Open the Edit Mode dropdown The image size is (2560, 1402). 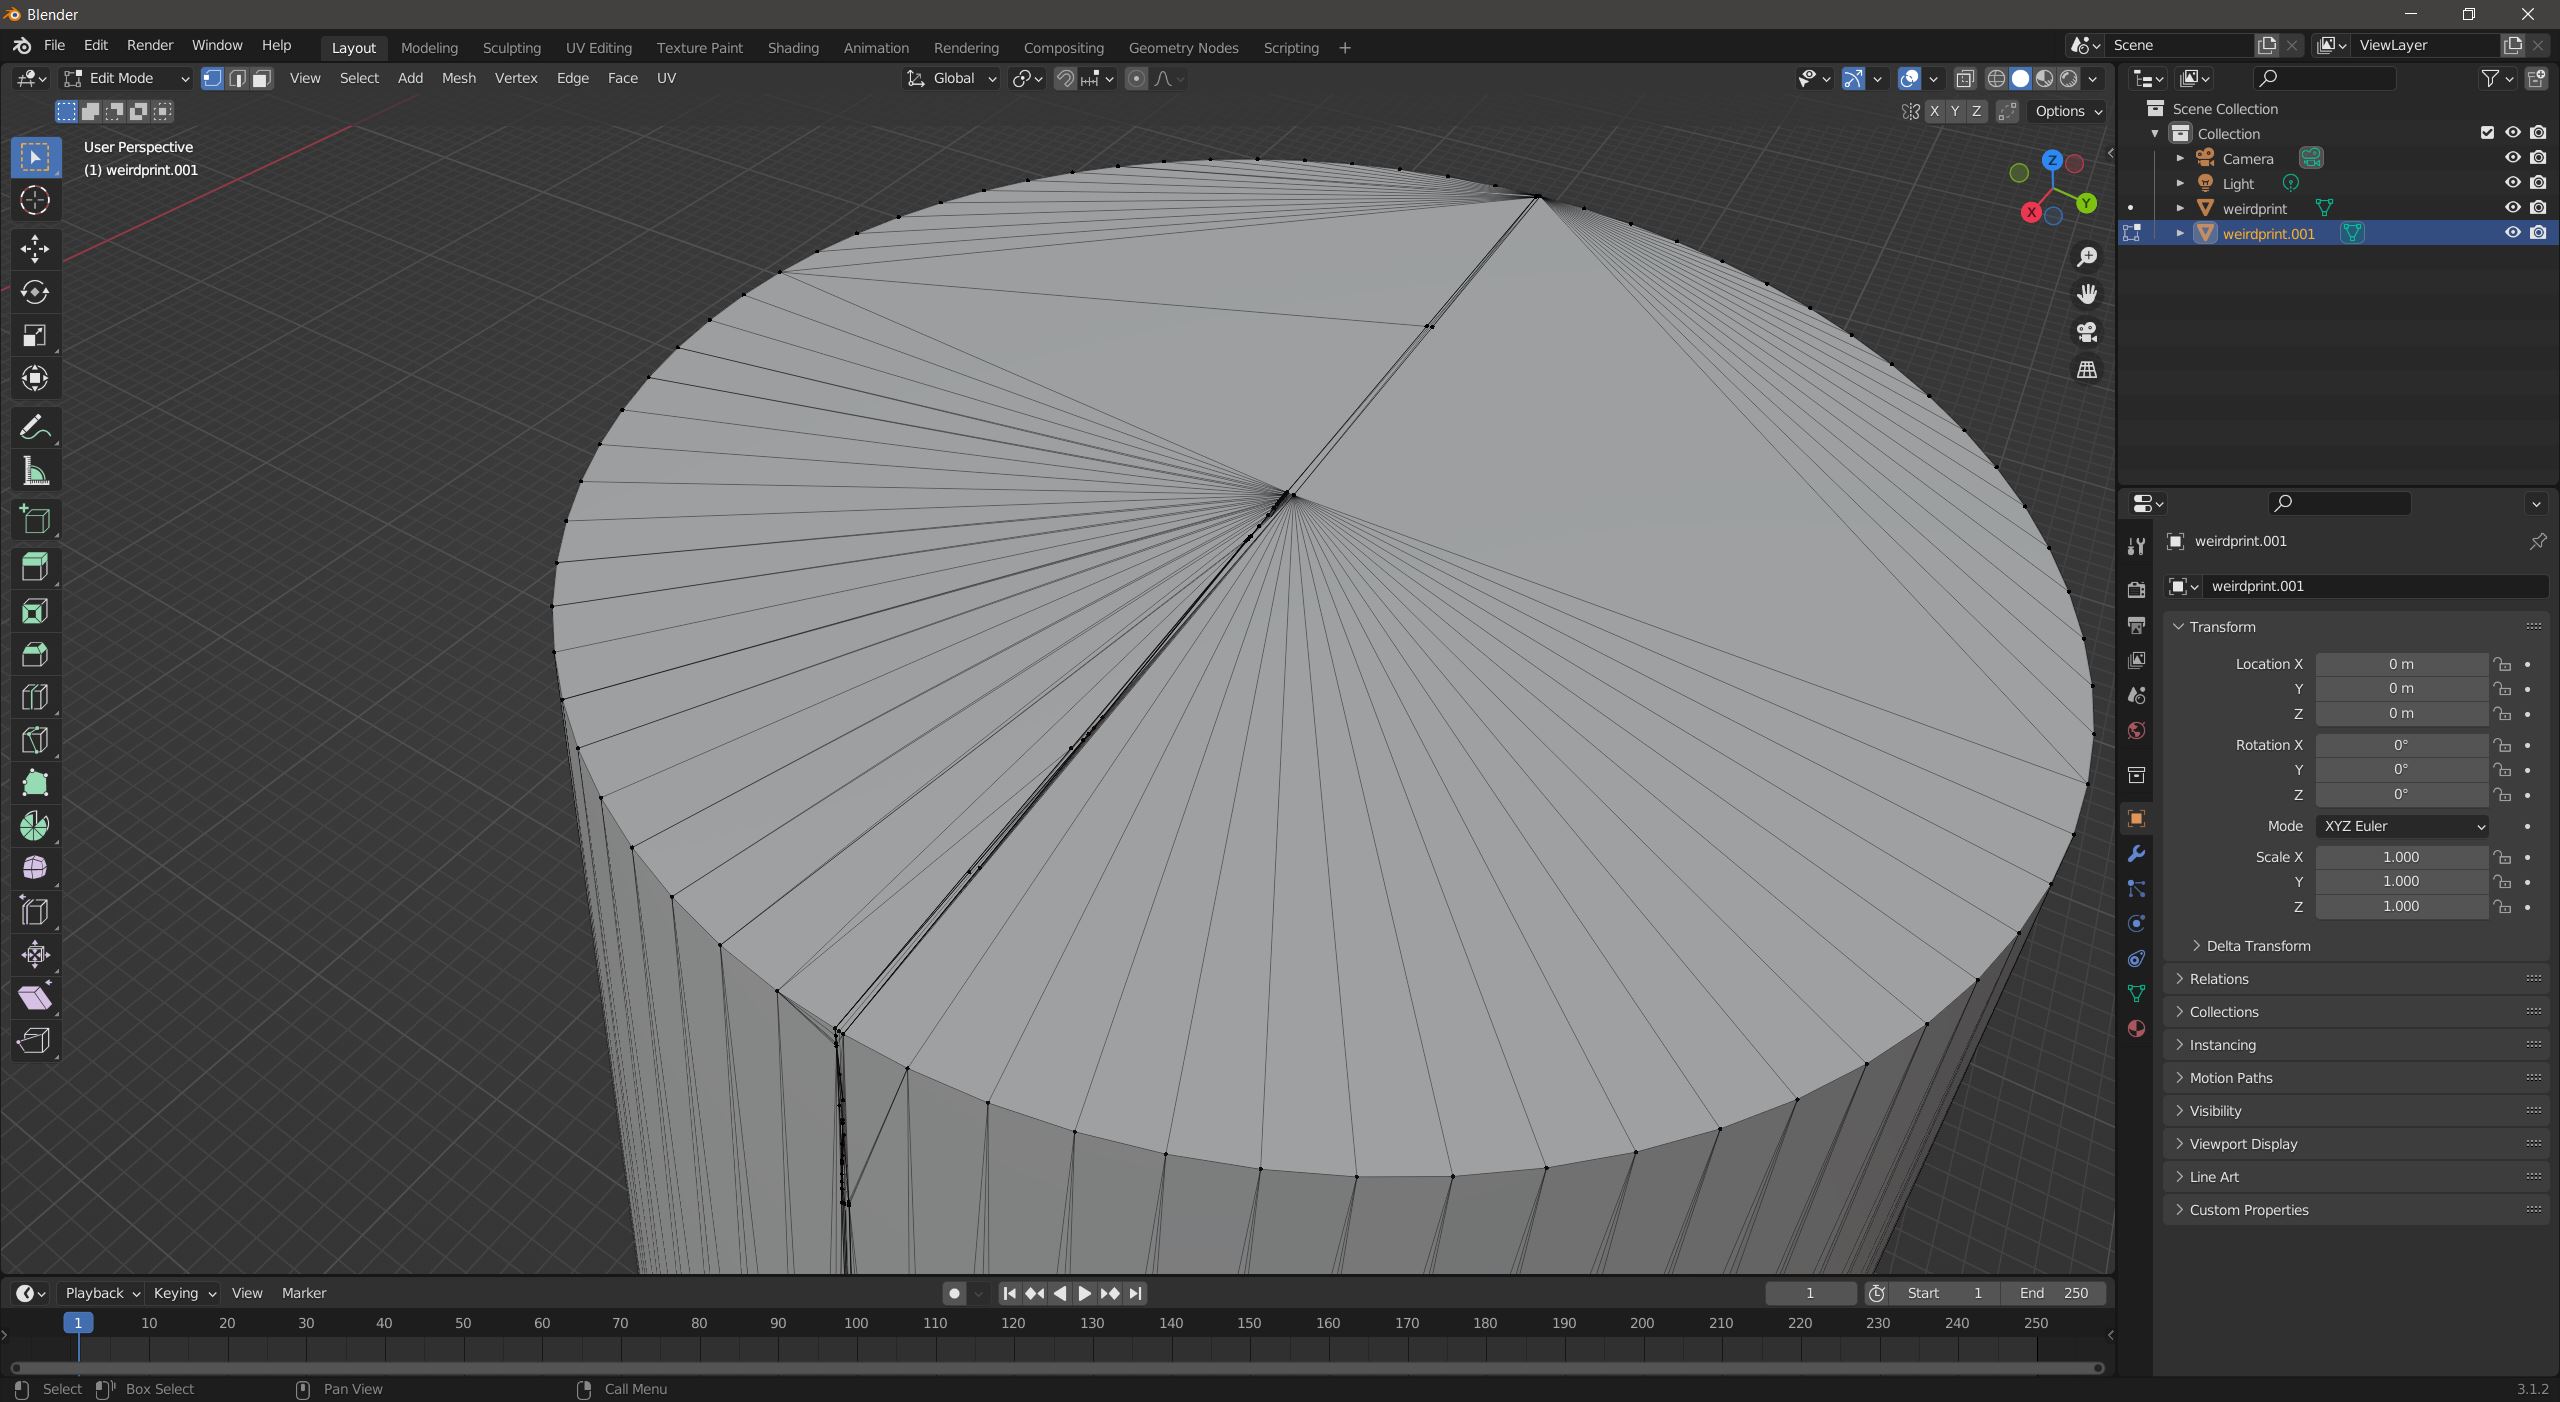126,78
